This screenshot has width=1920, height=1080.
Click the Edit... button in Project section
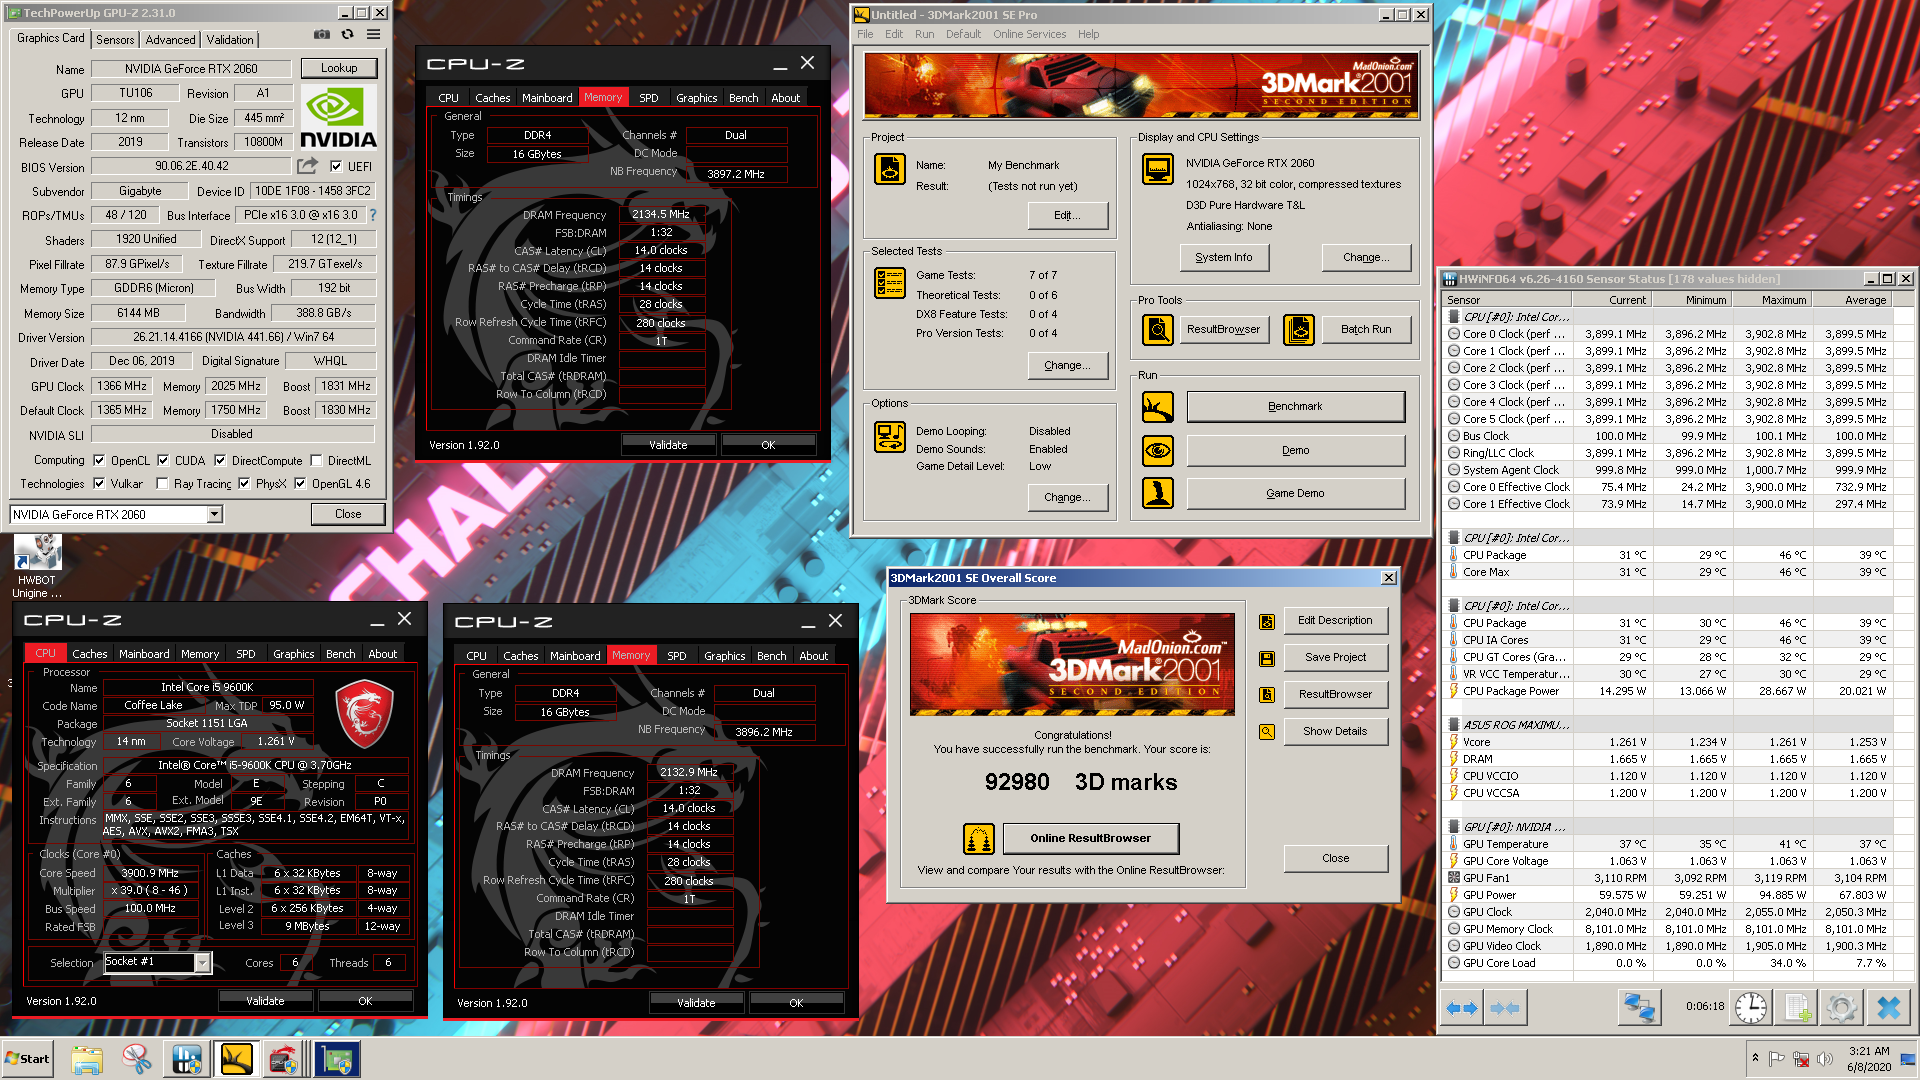coord(1068,215)
